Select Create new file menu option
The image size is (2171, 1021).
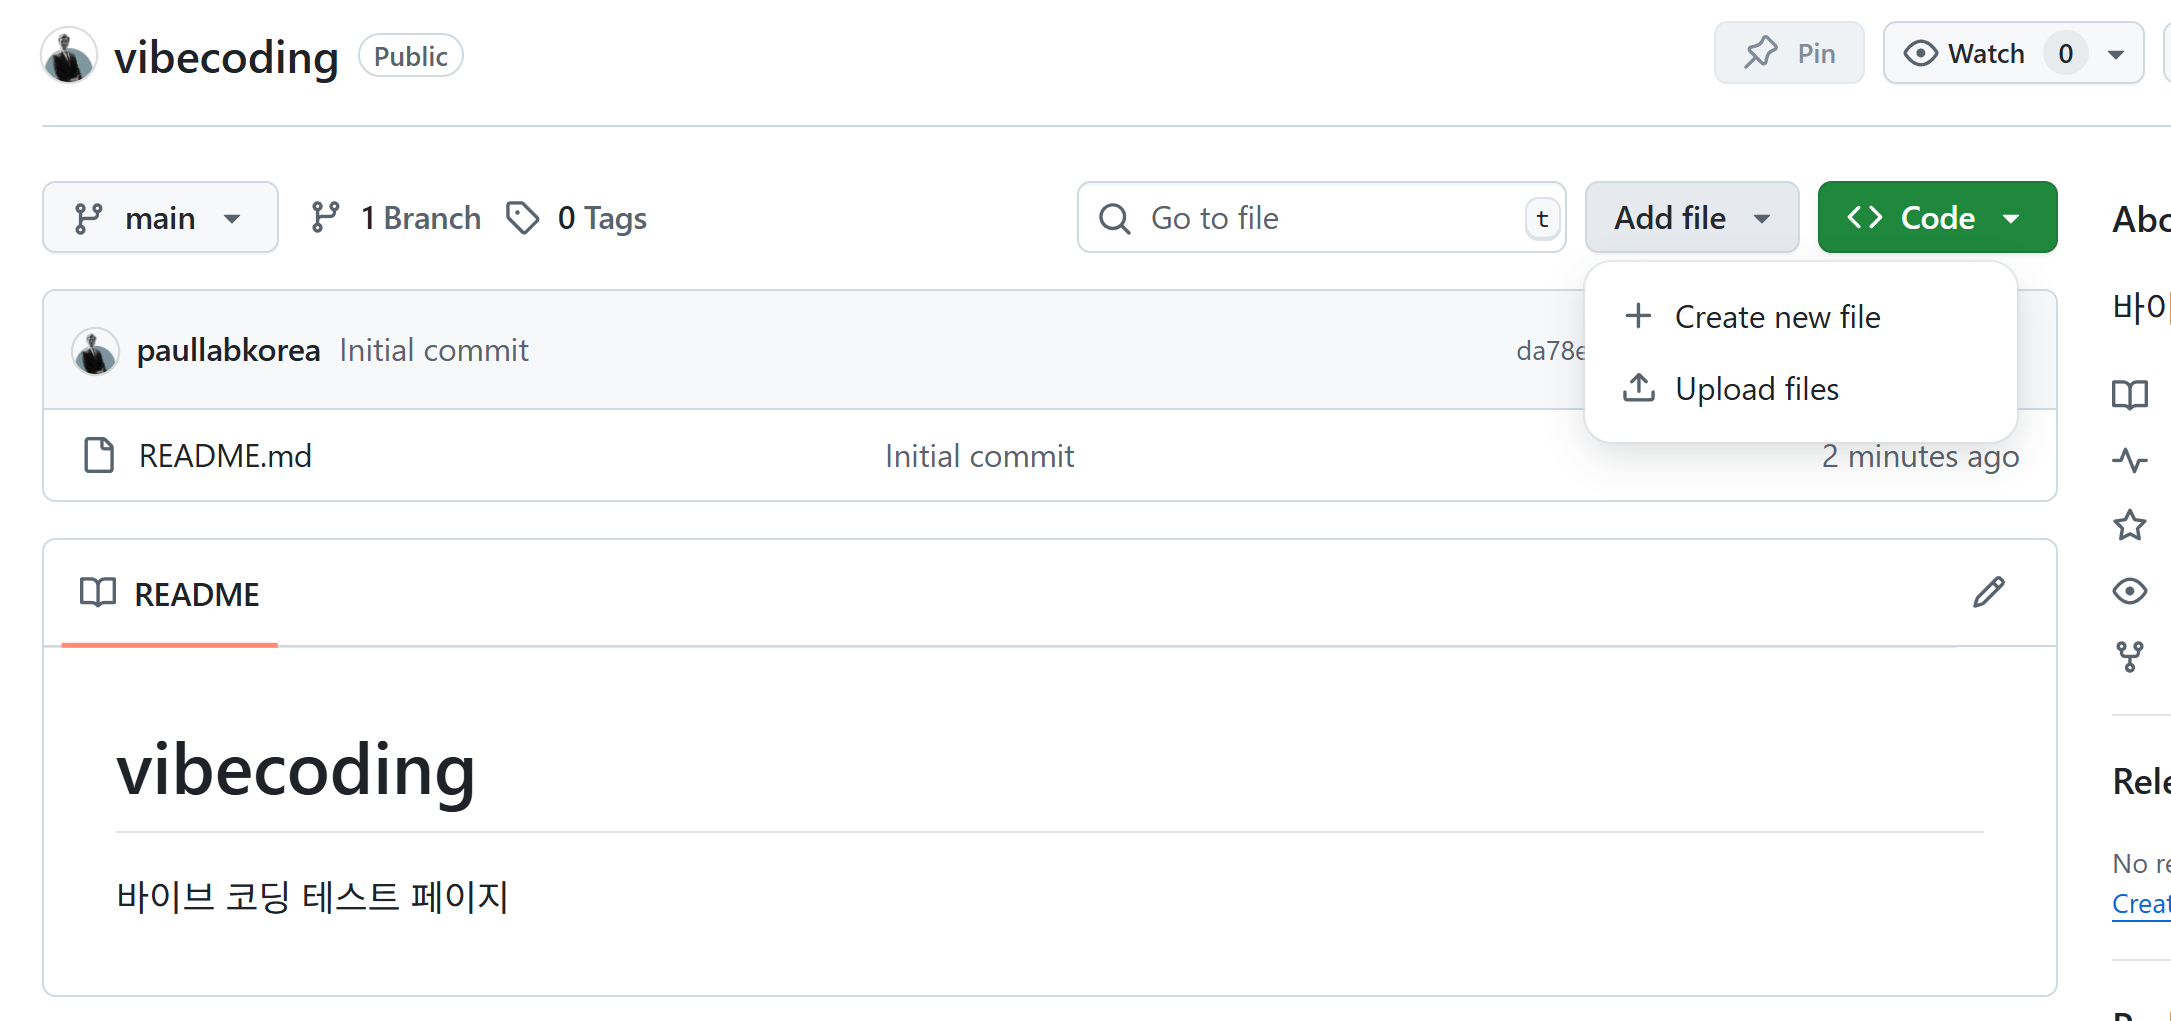click(x=1776, y=317)
